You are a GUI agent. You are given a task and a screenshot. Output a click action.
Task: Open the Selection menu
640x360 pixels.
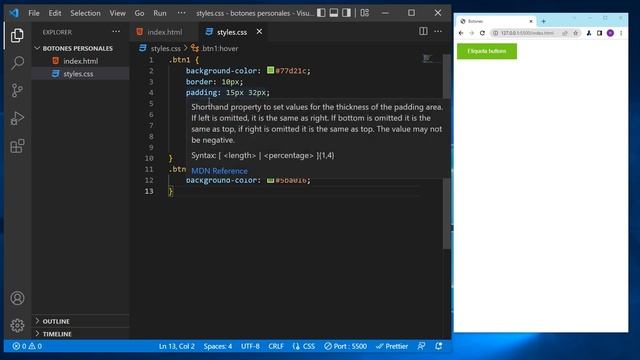(x=85, y=13)
